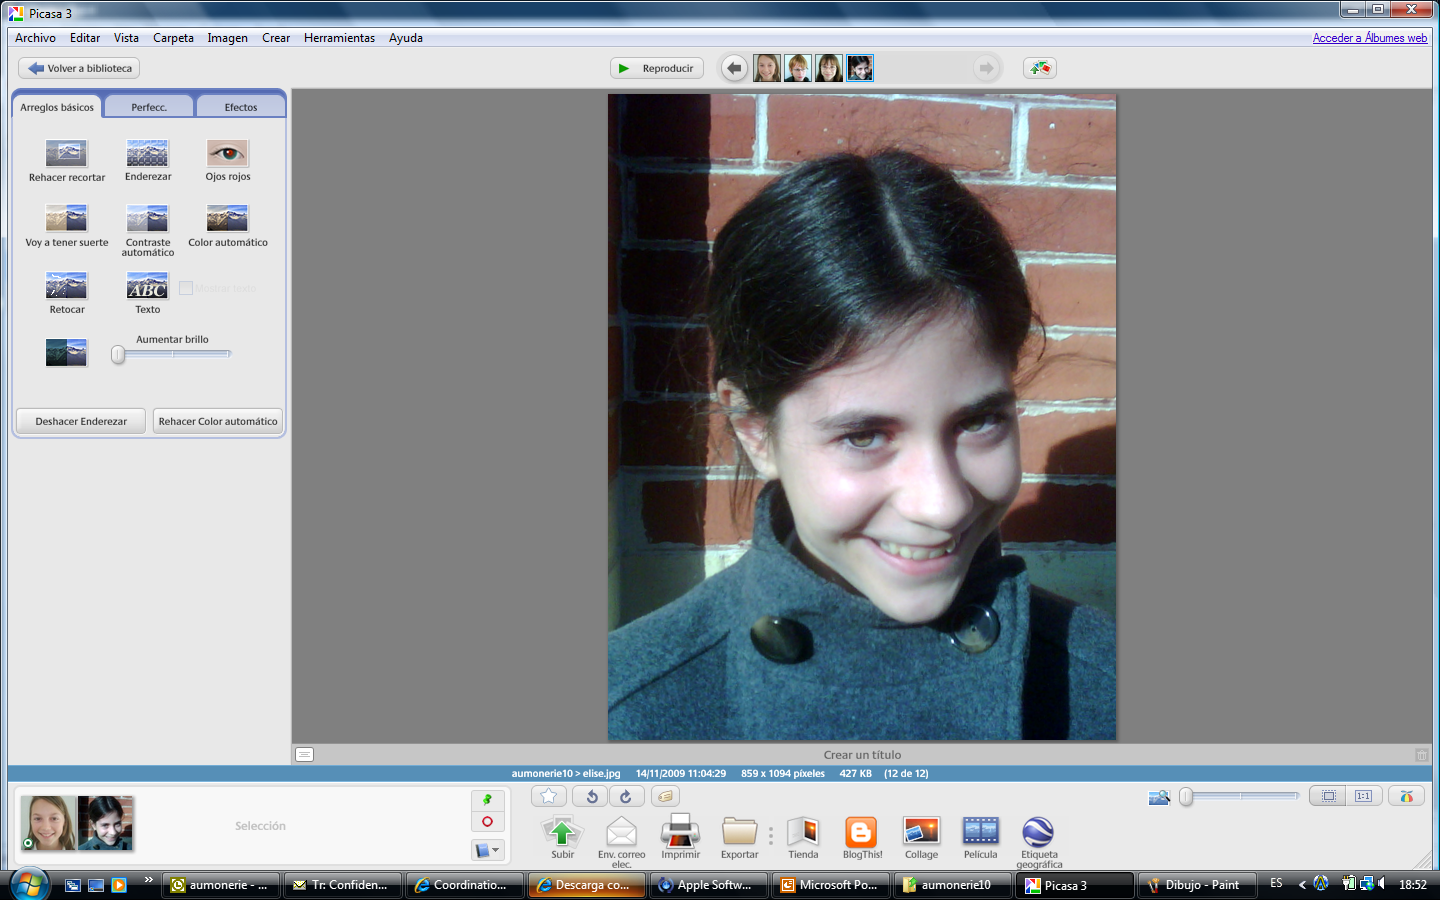
Task: Select the Ojos rojos red-eye tool
Action: (x=227, y=153)
